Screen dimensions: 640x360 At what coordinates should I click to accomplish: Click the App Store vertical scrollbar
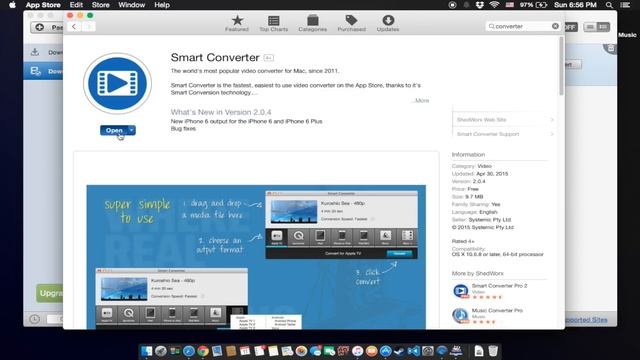pyautogui.click(x=562, y=65)
